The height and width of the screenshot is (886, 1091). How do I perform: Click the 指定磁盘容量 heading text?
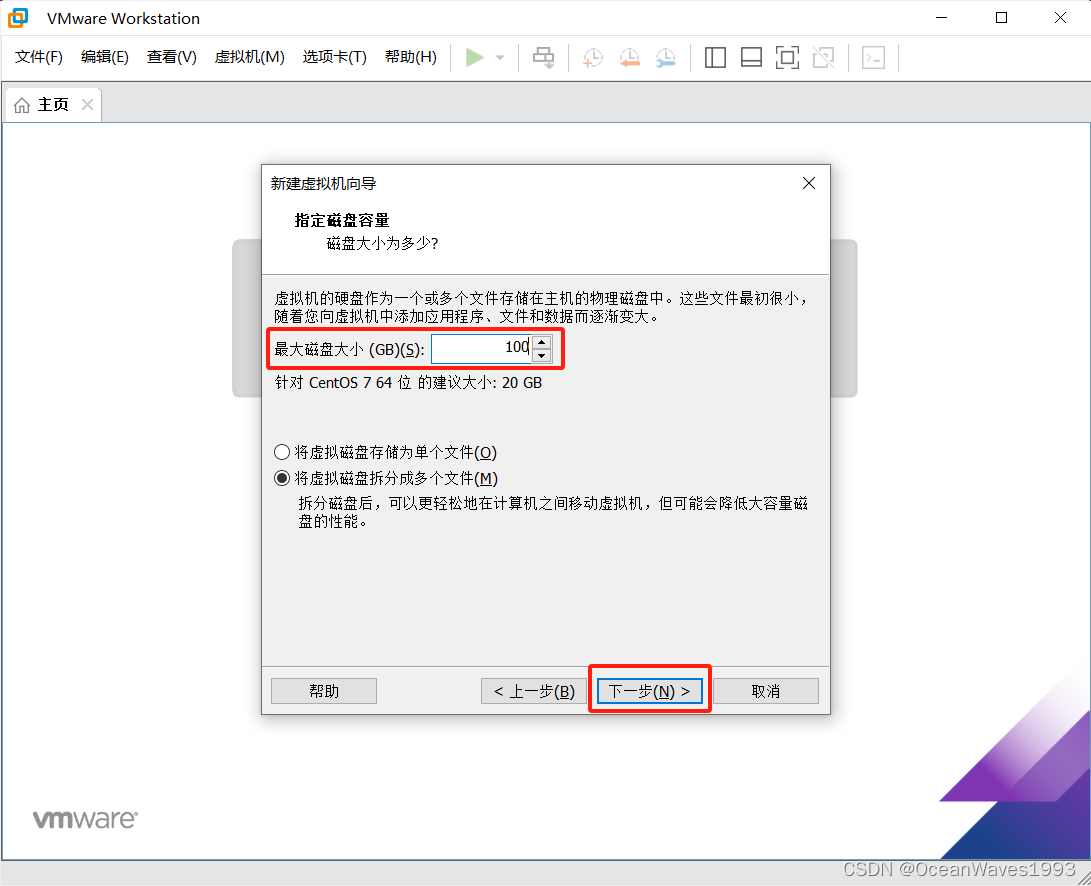pos(342,221)
